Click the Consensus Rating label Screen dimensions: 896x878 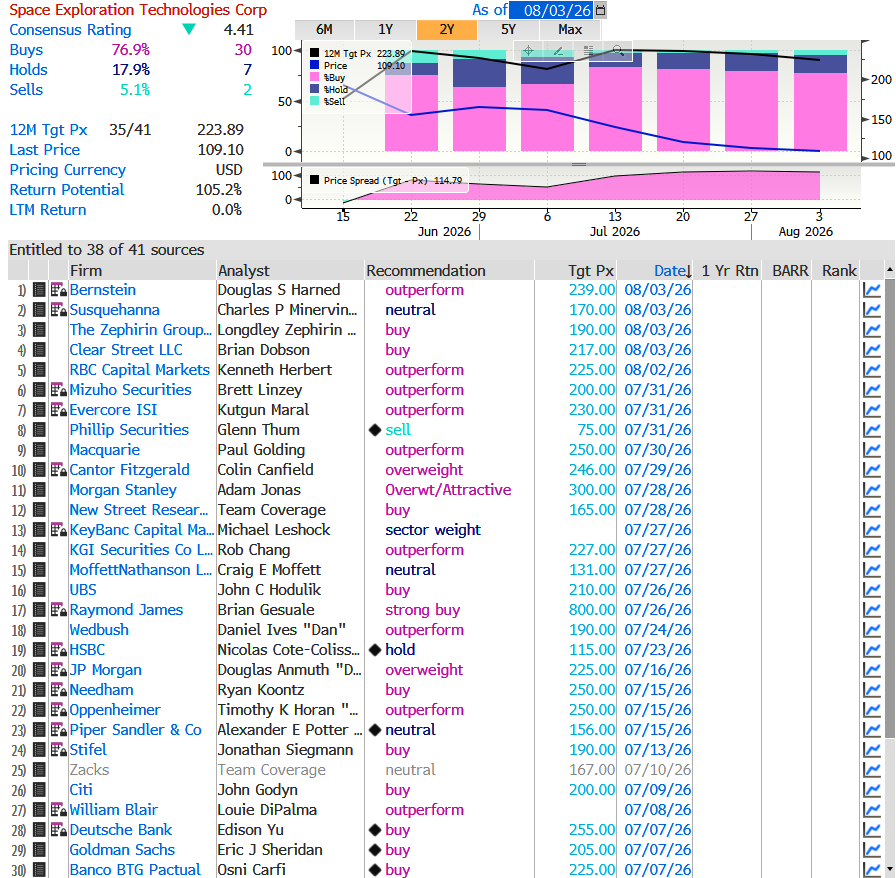click(70, 30)
